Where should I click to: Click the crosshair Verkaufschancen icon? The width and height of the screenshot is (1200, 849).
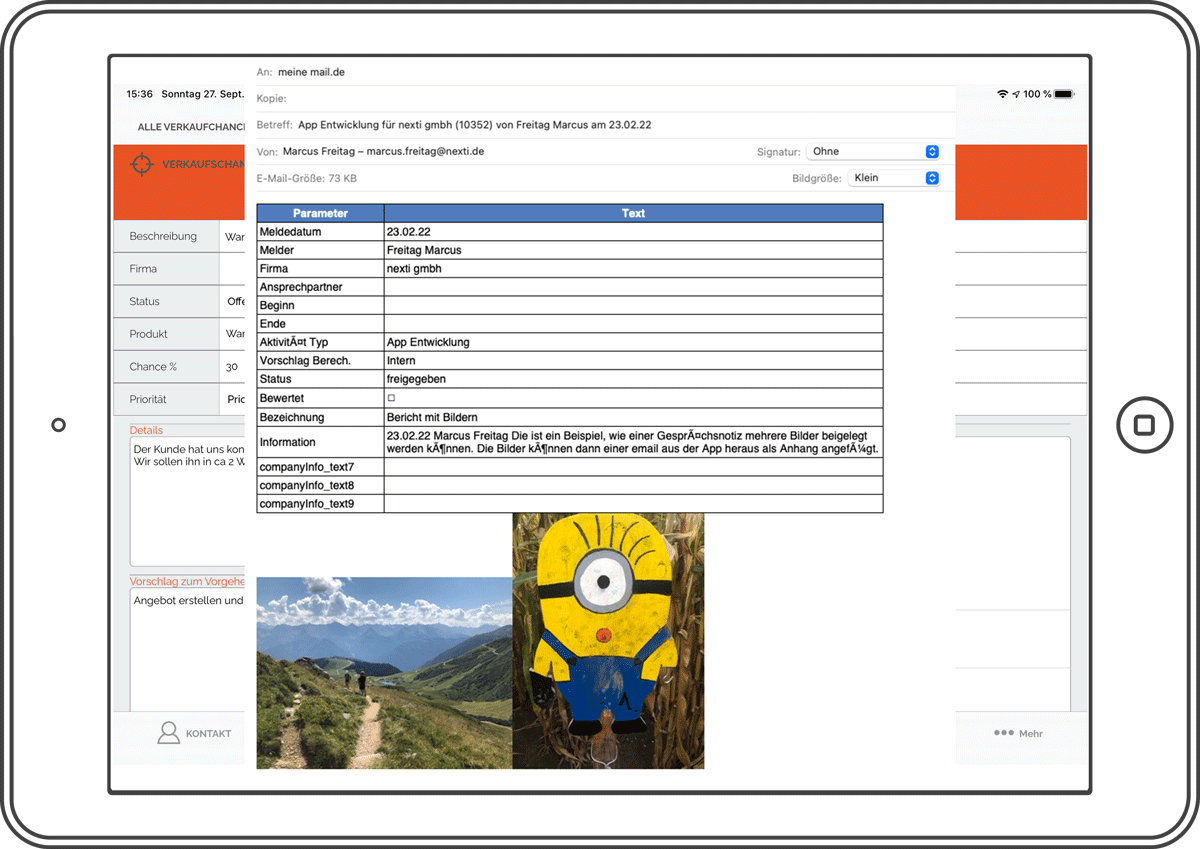pyautogui.click(x=142, y=163)
